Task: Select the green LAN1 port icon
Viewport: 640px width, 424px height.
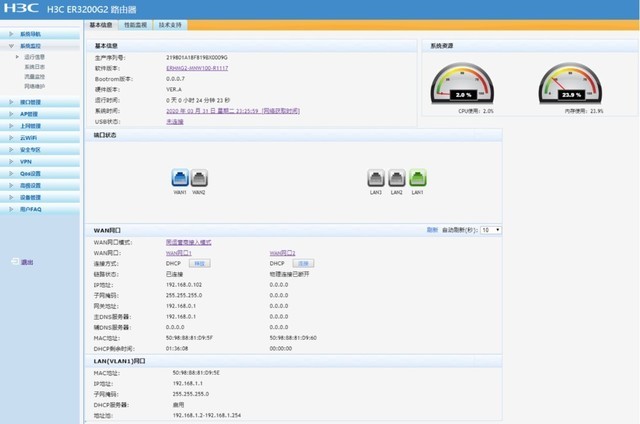Action: click(418, 178)
